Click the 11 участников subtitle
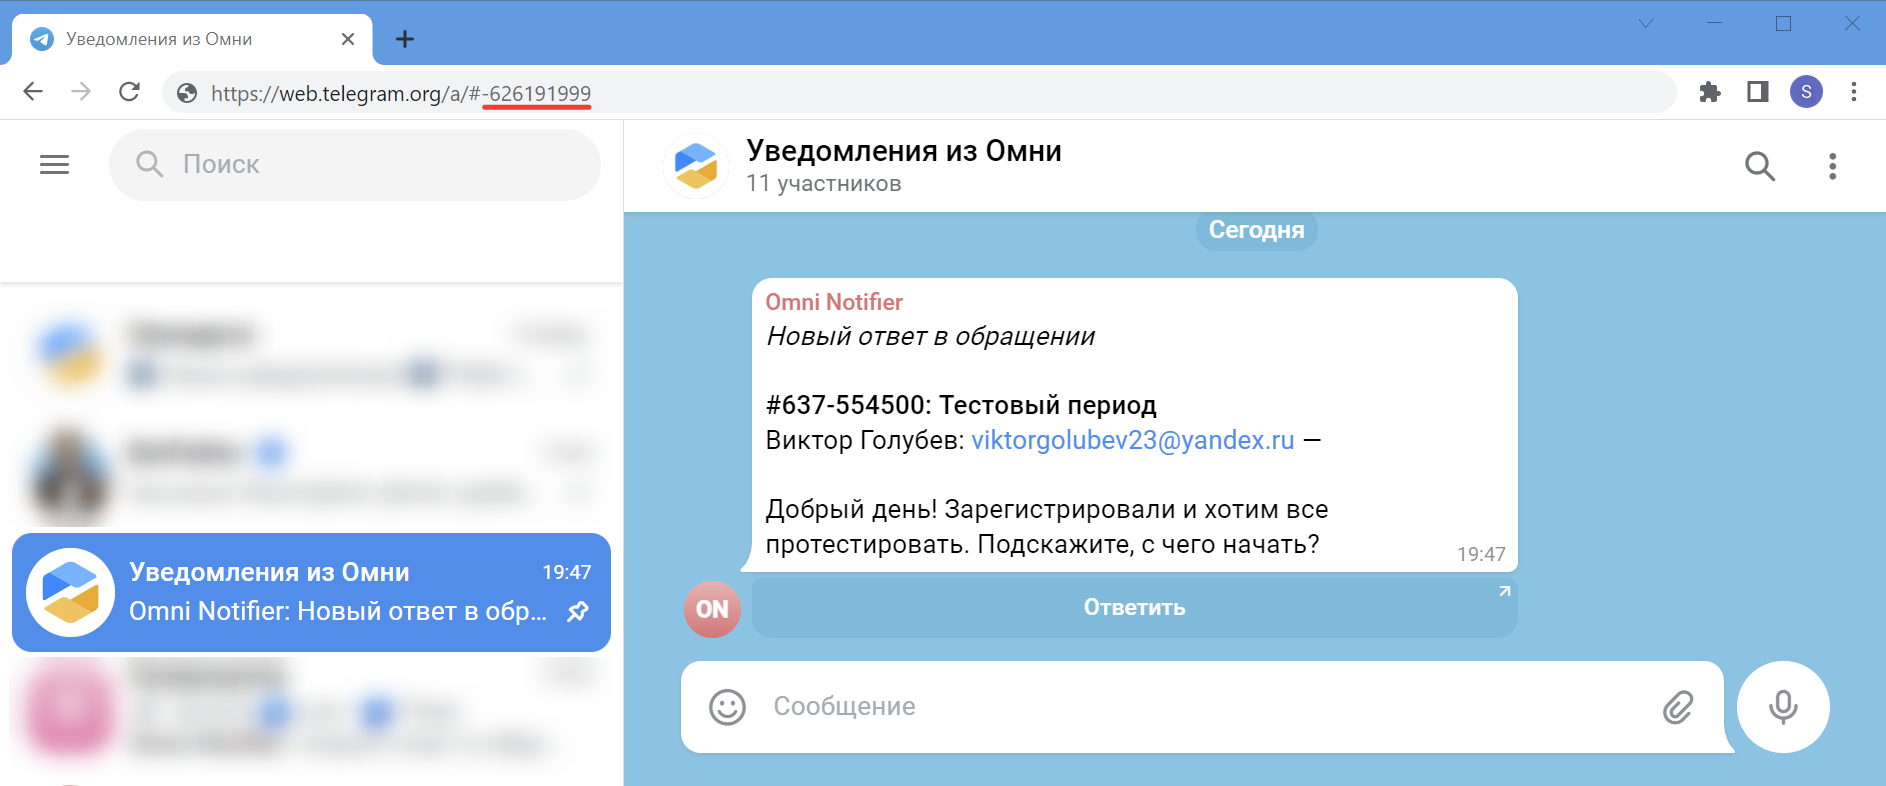 [x=824, y=184]
